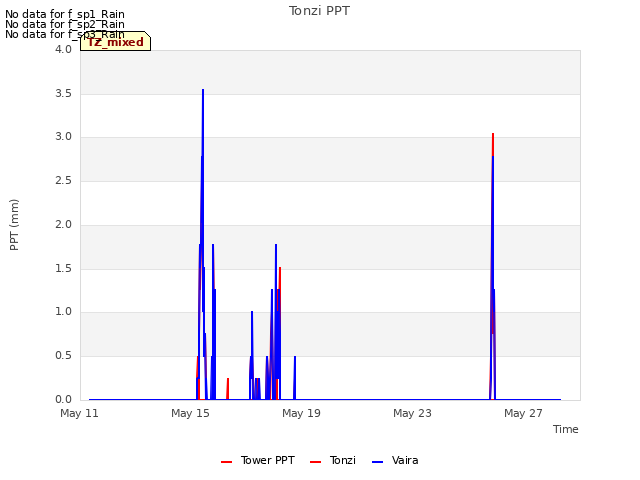
Task: Click the Time x-axis label
Action: pos(565,429)
